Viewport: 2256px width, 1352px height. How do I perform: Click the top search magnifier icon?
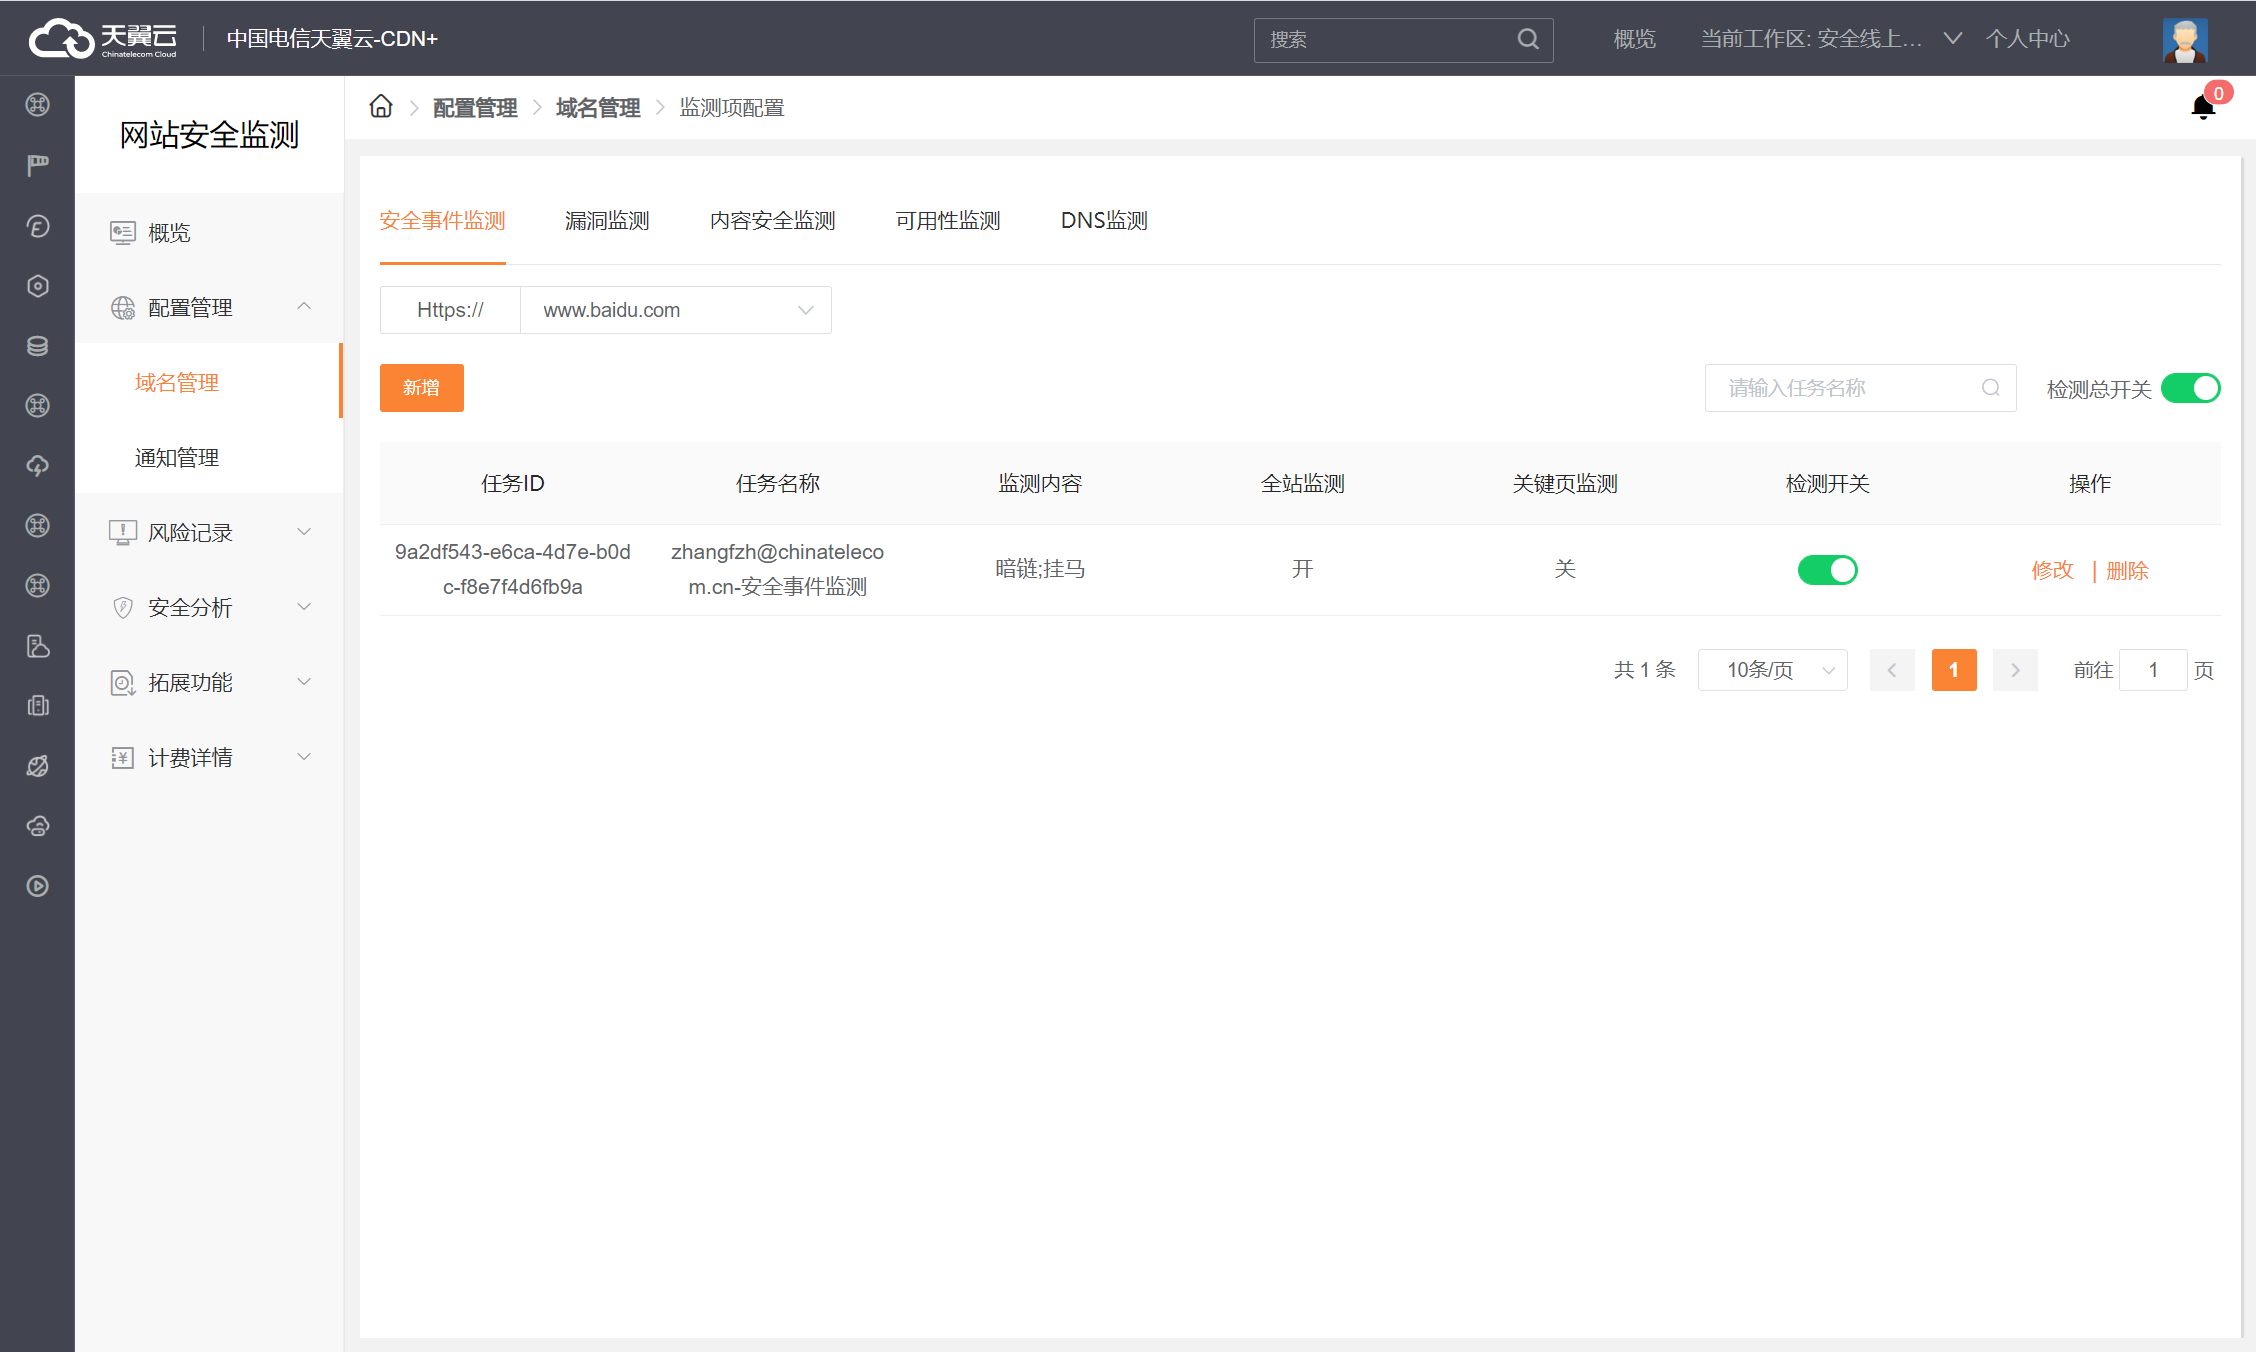coord(1527,39)
